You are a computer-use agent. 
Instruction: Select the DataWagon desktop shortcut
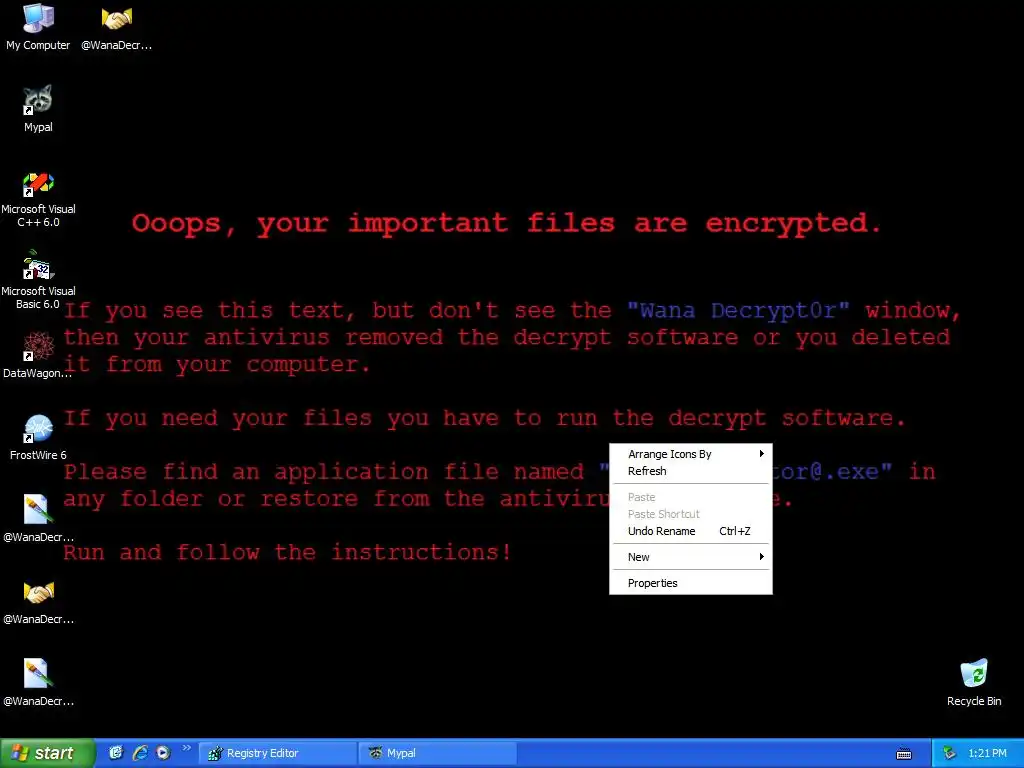(x=38, y=355)
